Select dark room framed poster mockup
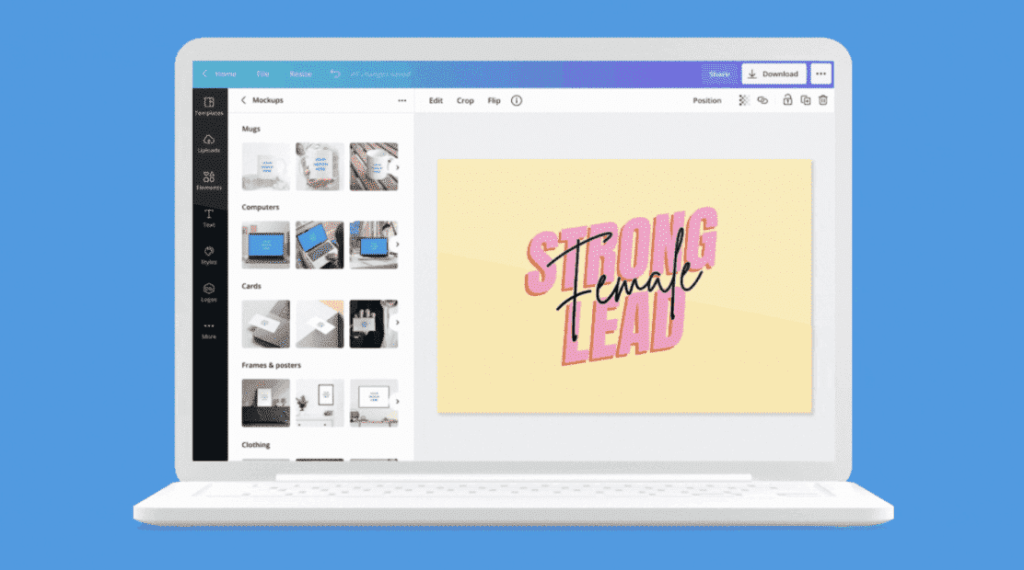The height and width of the screenshot is (570, 1024). [266, 403]
